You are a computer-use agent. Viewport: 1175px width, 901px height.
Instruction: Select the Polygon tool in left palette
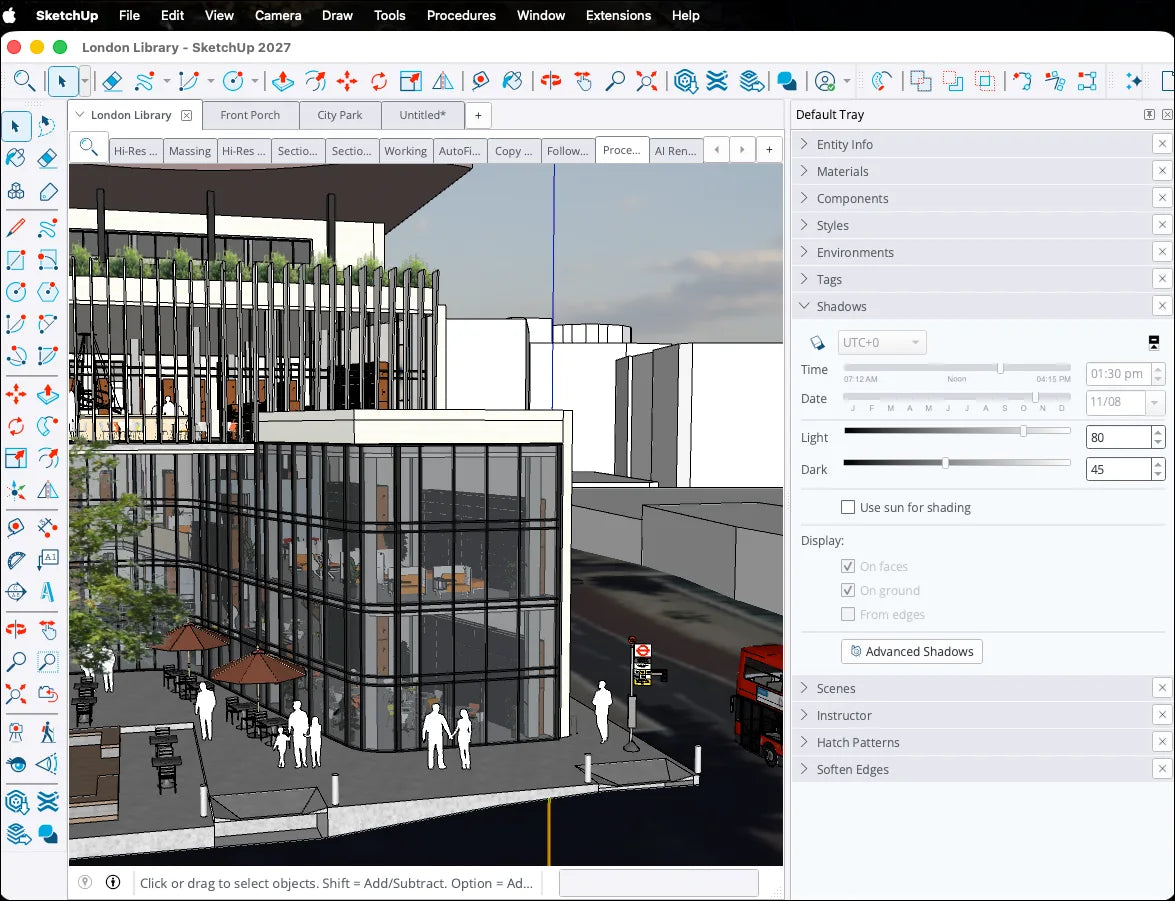47,292
